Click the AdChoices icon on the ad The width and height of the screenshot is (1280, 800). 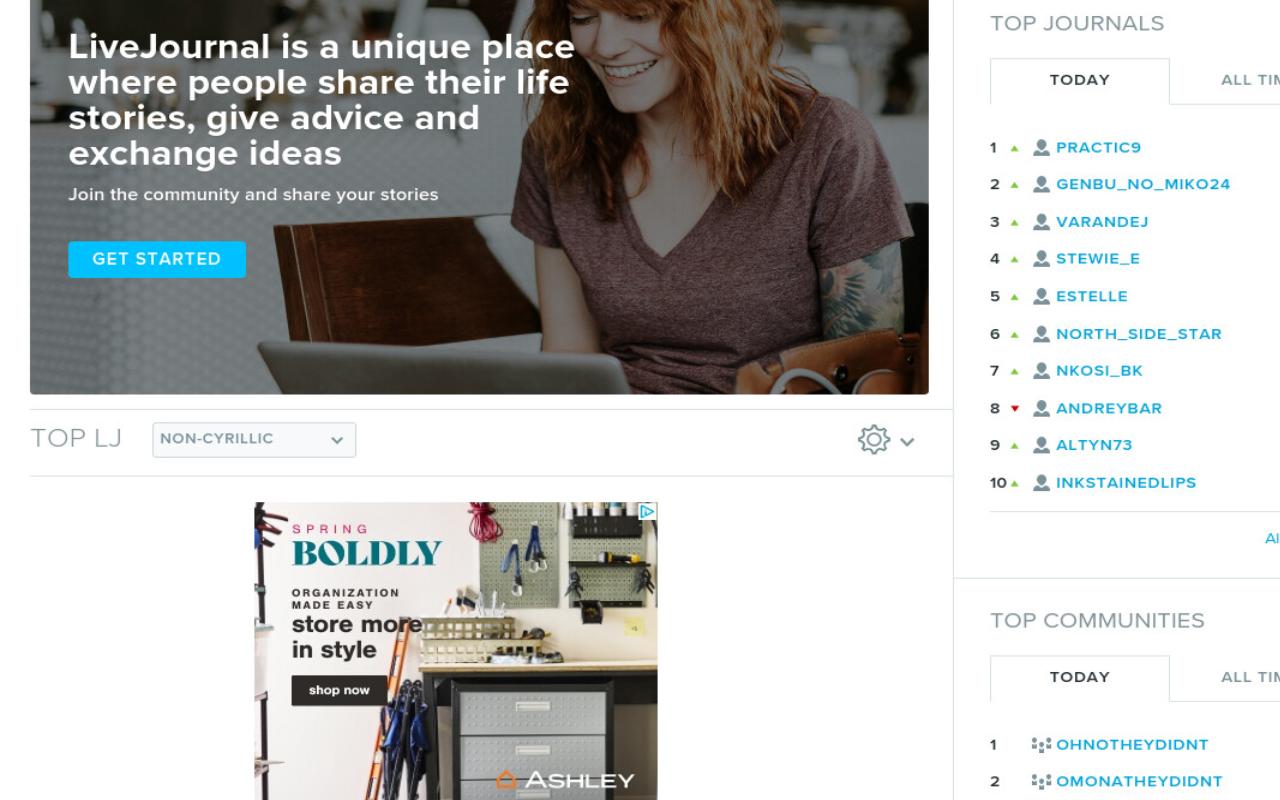(647, 511)
